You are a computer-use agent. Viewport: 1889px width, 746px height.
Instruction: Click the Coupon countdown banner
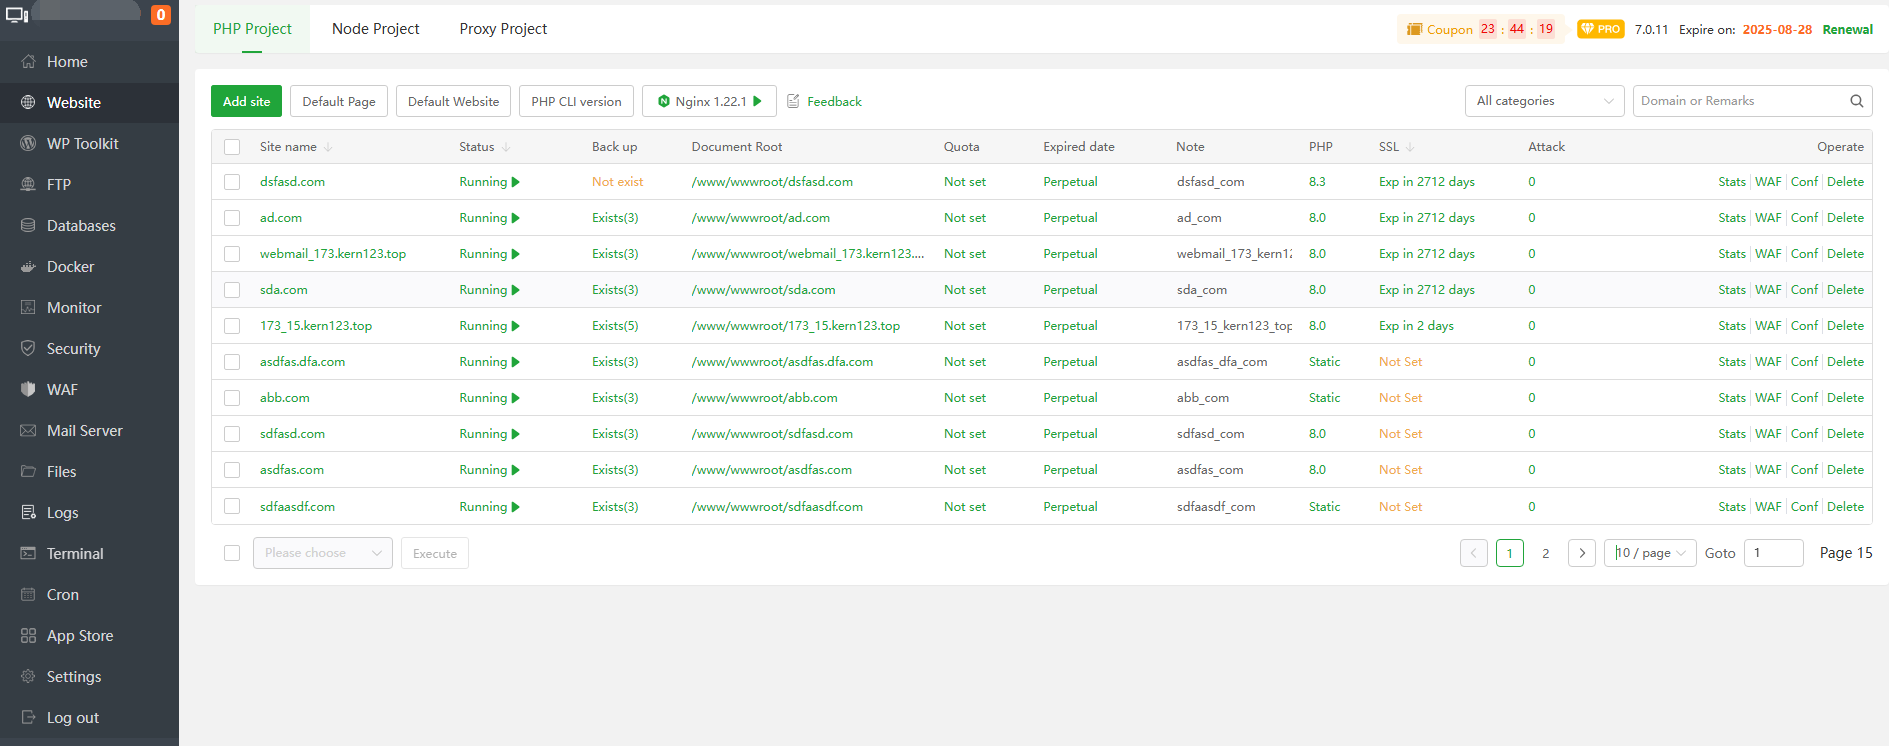point(1480,29)
